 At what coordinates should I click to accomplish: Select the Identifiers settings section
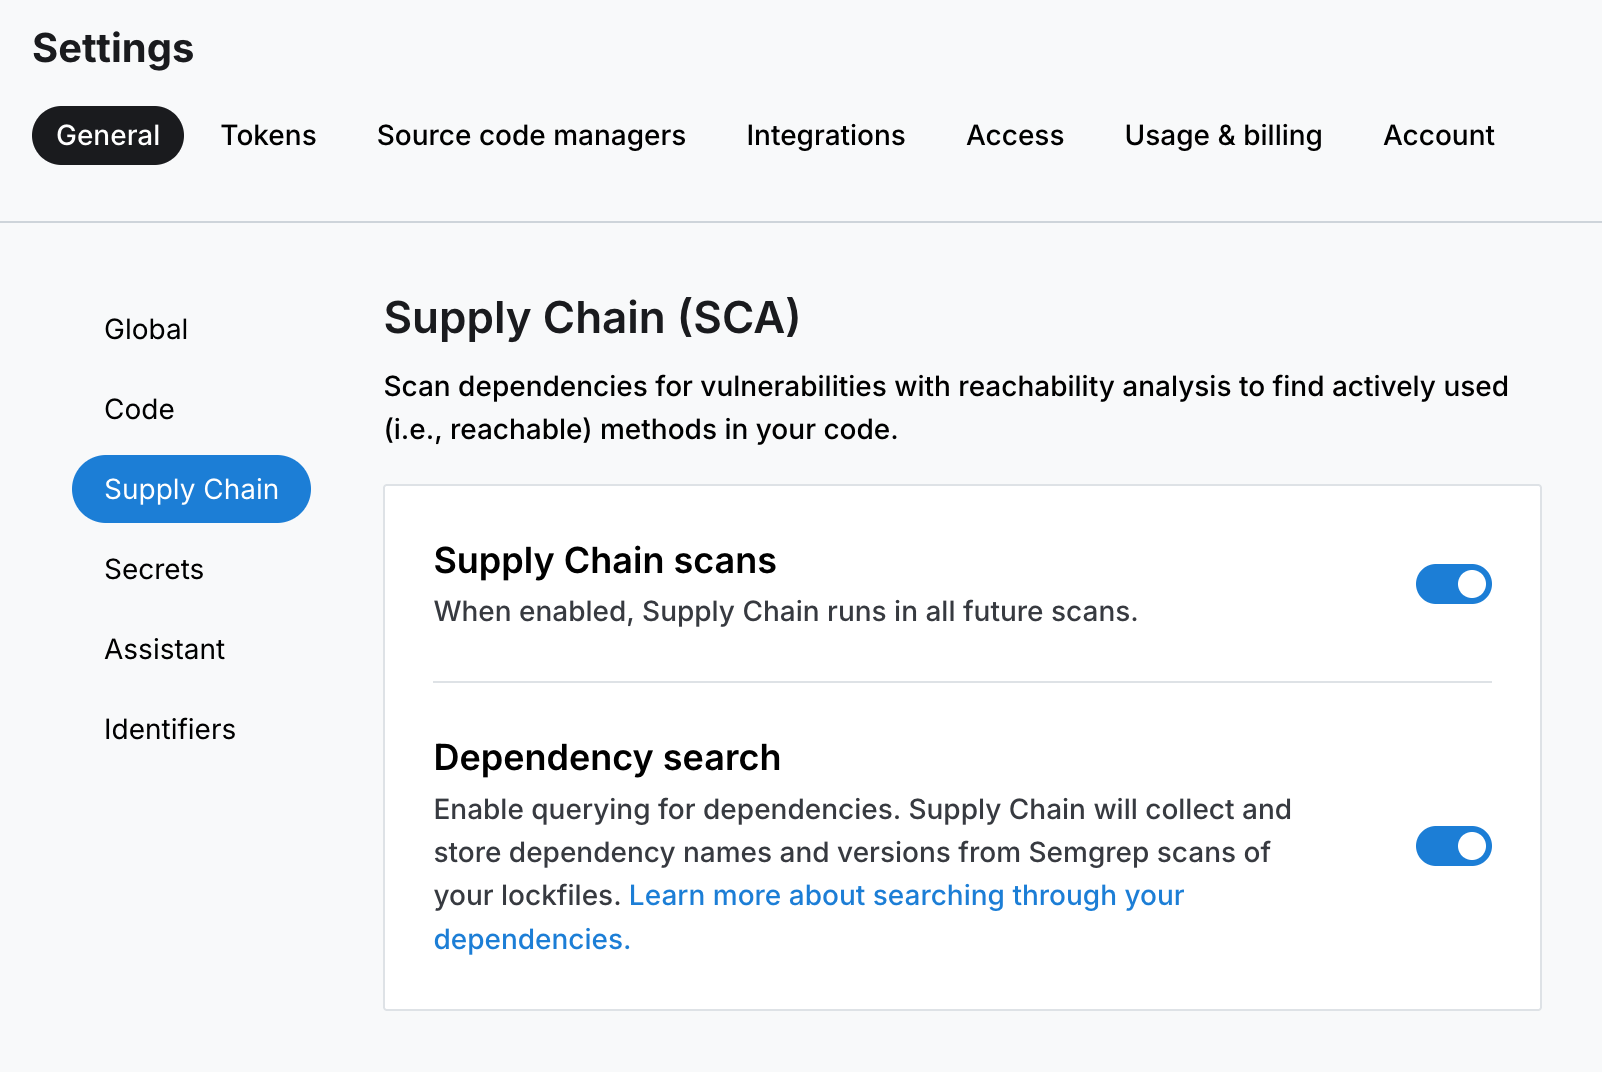170,729
